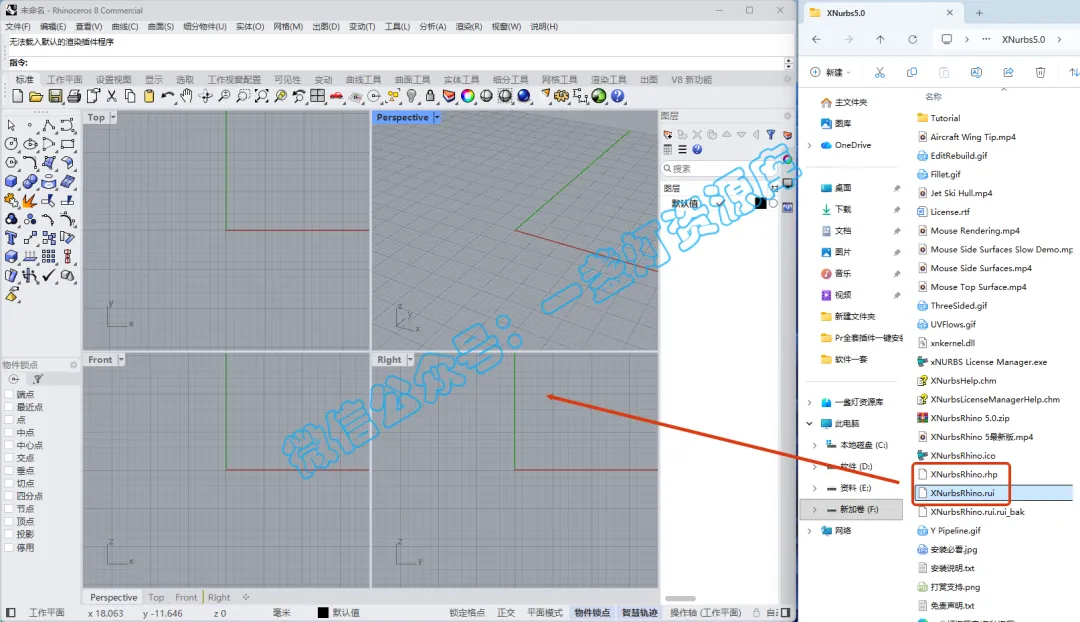Viewport: 1080px width, 622px height.
Task: Toggle the 中点 (Mid) osnap checkbox
Action: coord(9,433)
